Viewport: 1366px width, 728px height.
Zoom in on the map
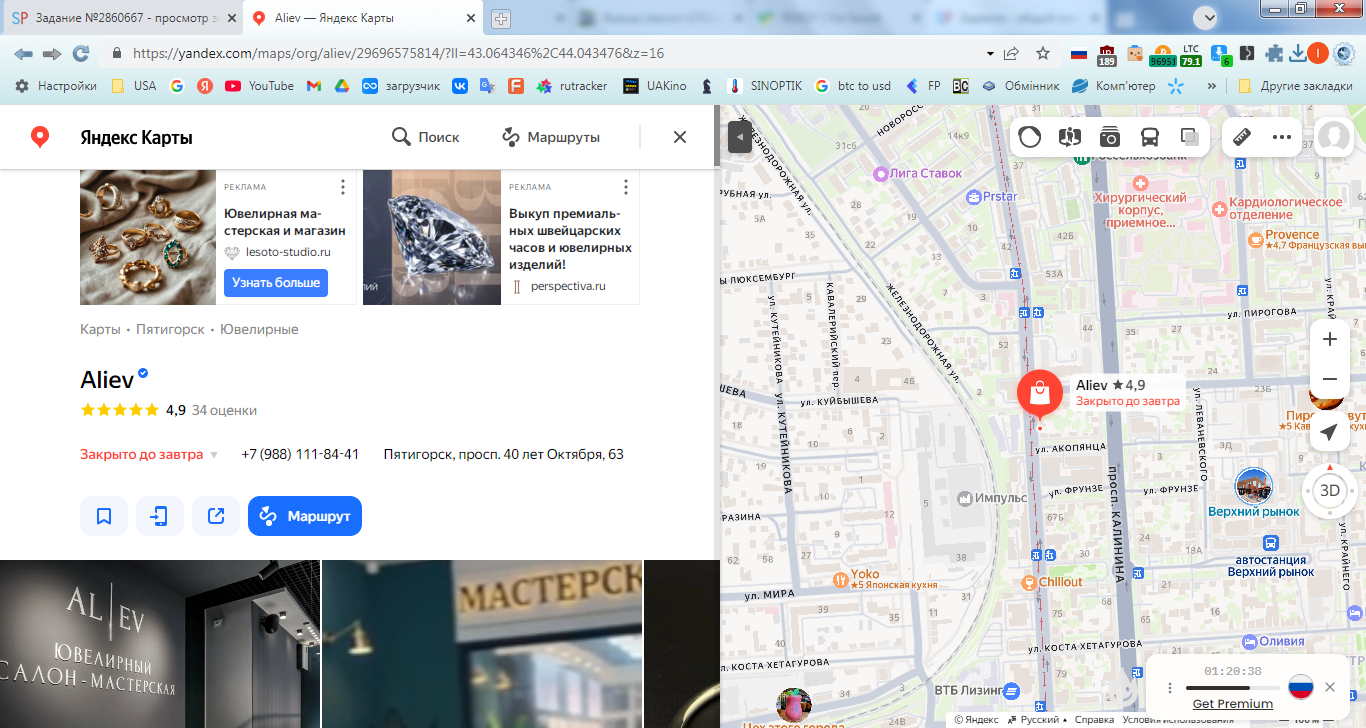(x=1330, y=339)
